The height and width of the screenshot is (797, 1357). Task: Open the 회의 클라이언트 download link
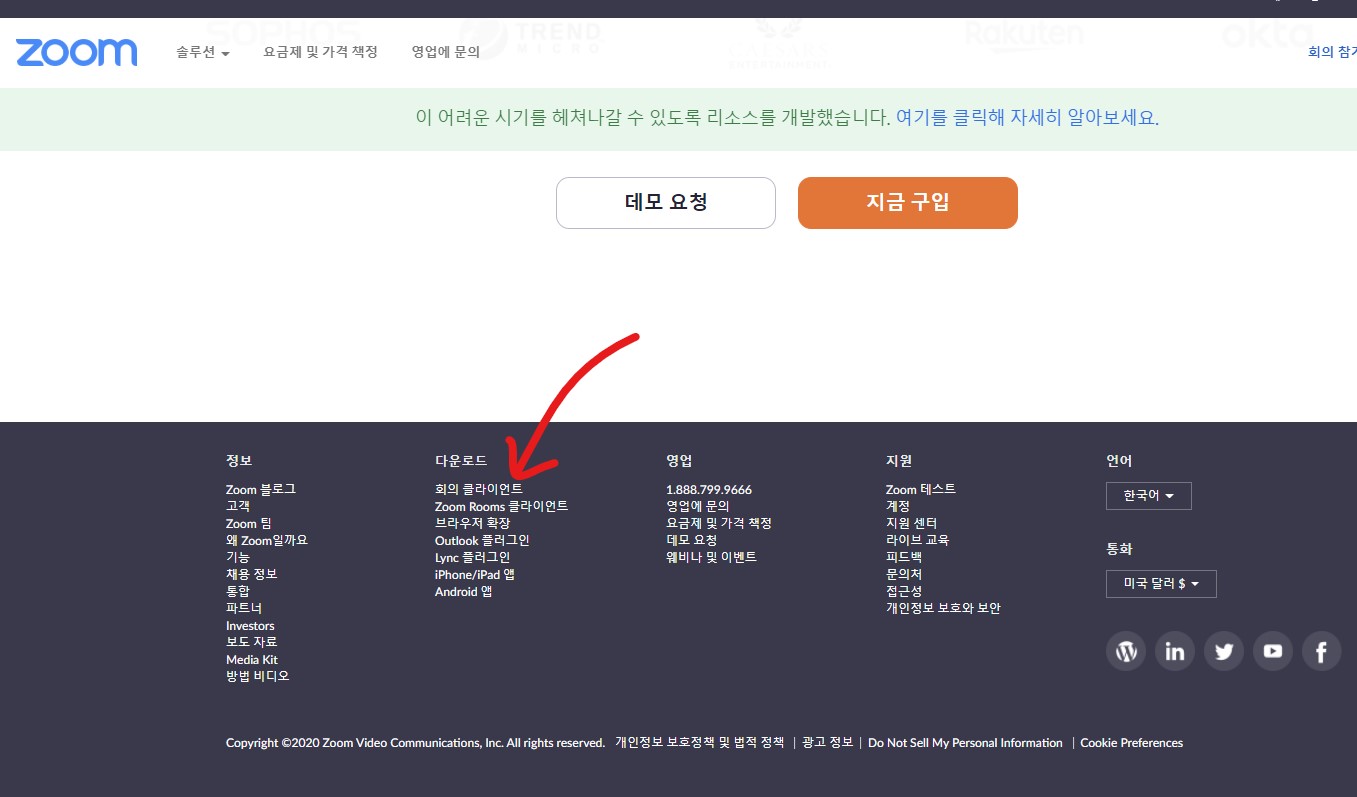pyautogui.click(x=478, y=489)
